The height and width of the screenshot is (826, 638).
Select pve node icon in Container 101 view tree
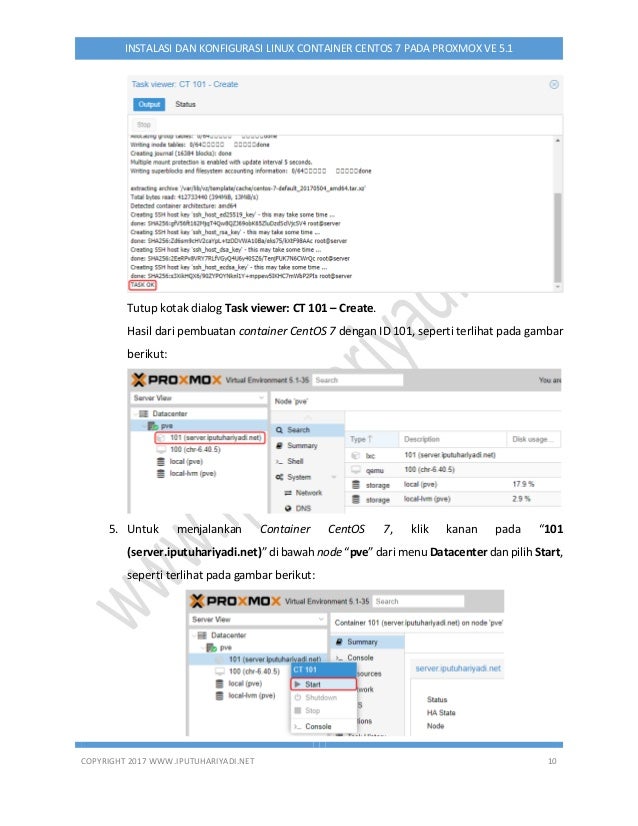(211, 647)
